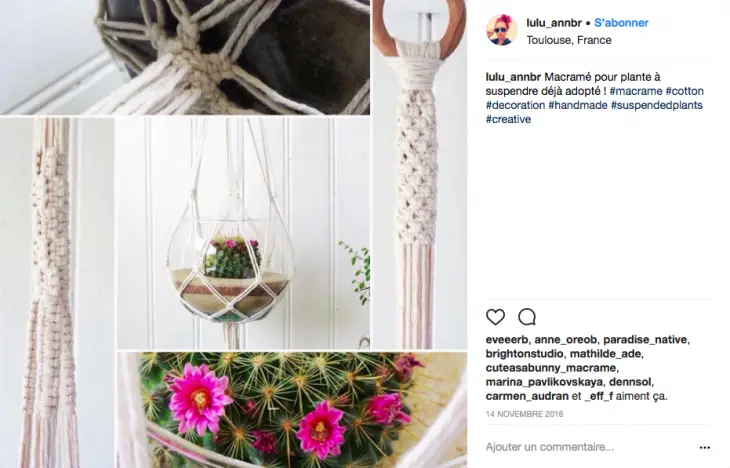This screenshot has width=730, height=468.
Task: Open the #decoration hashtag
Action: click(515, 105)
